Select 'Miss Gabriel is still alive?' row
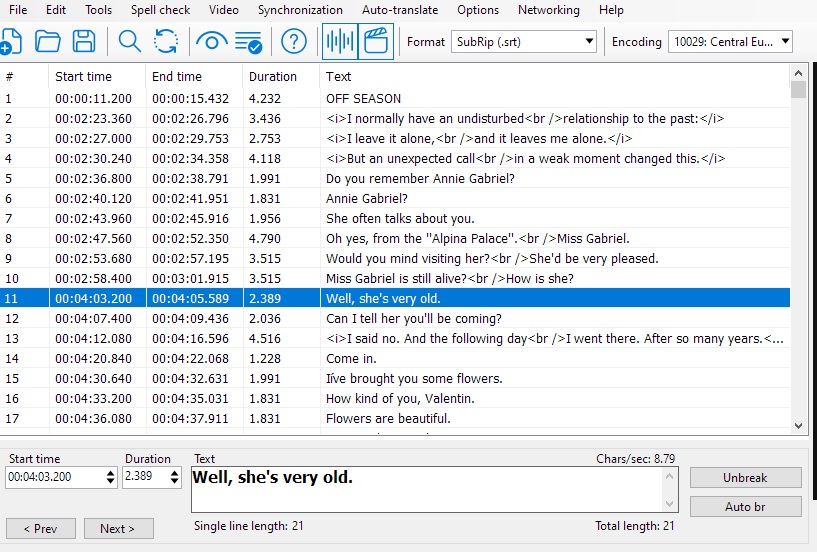 [395, 278]
